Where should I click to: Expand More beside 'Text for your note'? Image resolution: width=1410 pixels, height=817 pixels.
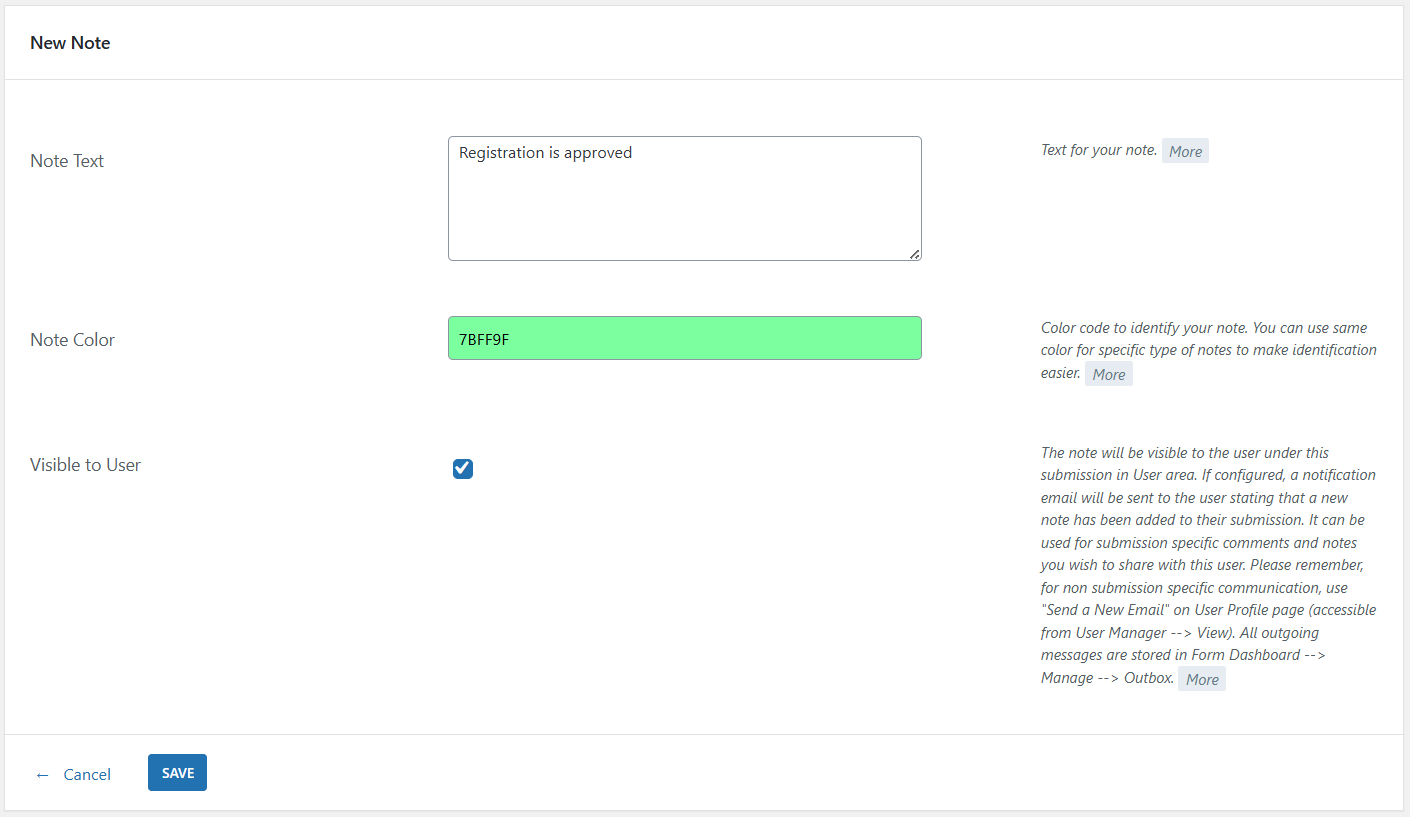point(1185,151)
